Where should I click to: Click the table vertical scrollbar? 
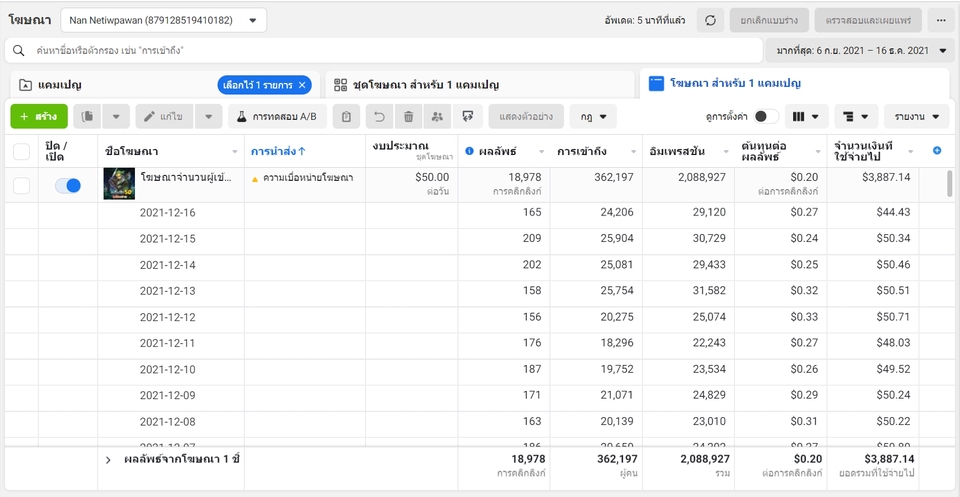coord(950,184)
